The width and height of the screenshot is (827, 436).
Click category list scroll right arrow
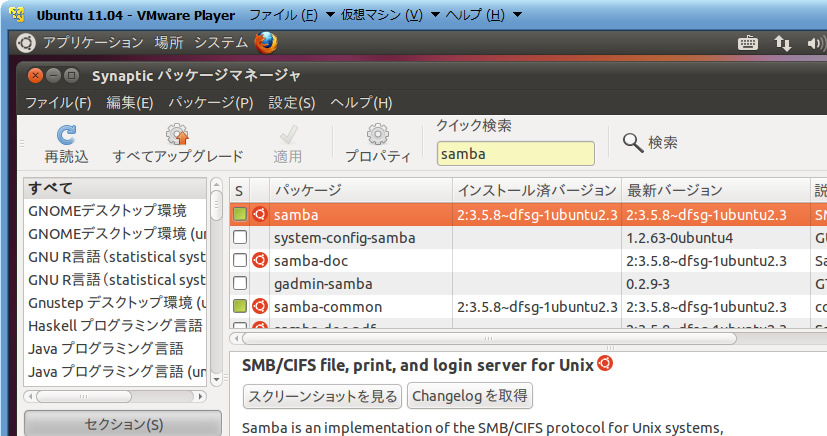(200, 396)
